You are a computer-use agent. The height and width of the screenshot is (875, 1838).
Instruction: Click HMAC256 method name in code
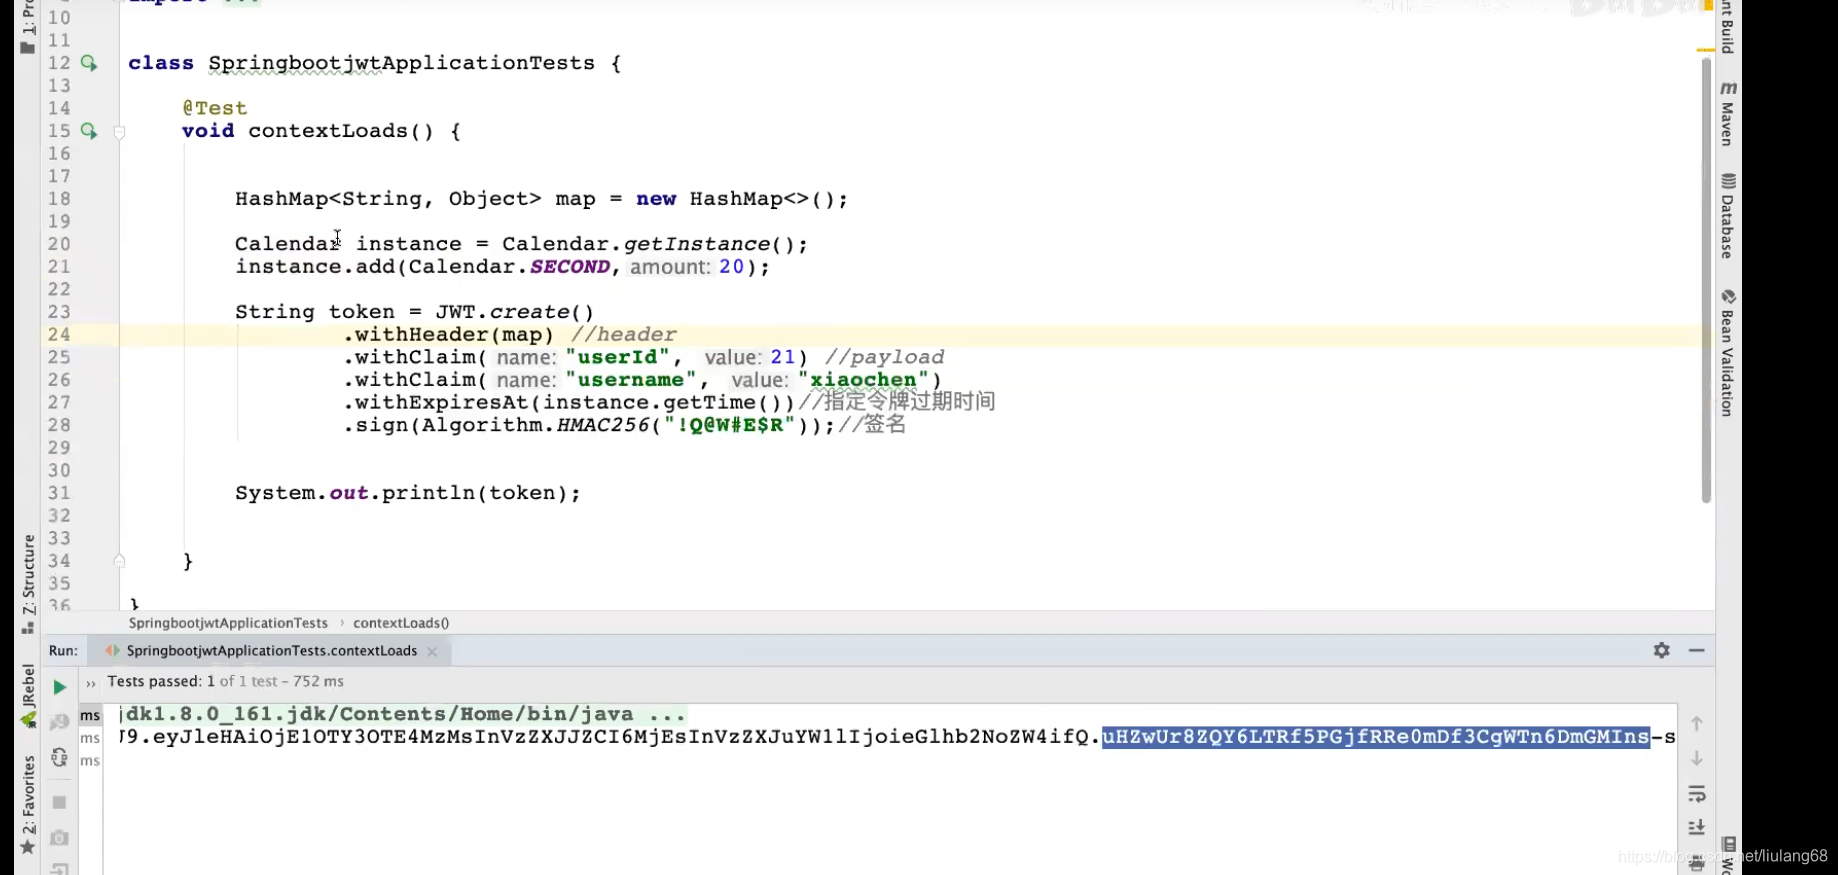(603, 425)
